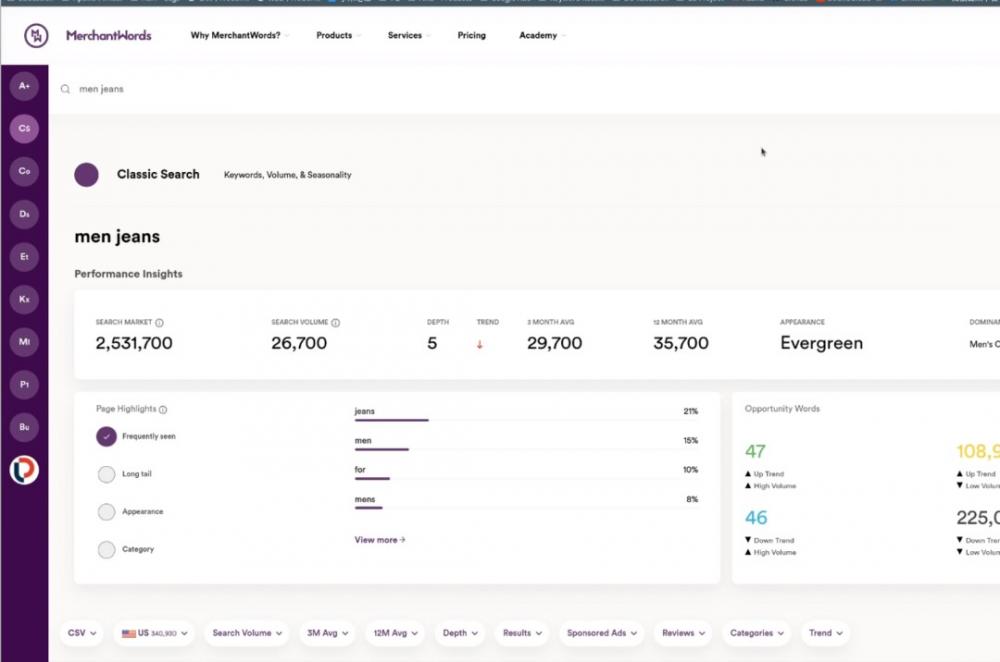Open the A+ sidebar tool
The height and width of the screenshot is (662, 1000).
[24, 86]
